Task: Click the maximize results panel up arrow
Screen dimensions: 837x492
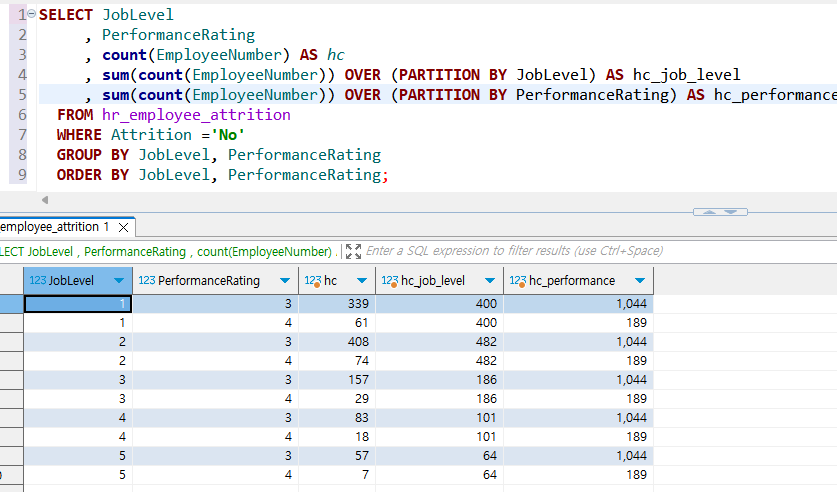Action: point(709,212)
